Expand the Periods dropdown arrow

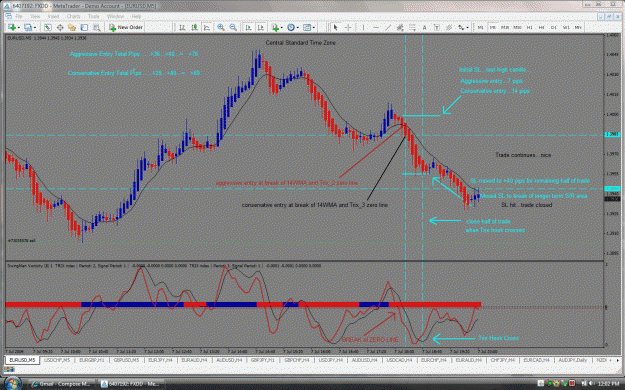tap(297, 27)
